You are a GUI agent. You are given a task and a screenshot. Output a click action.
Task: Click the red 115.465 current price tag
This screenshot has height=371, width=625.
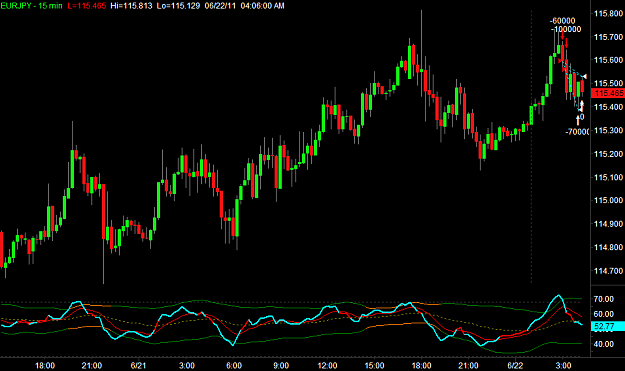coord(607,93)
